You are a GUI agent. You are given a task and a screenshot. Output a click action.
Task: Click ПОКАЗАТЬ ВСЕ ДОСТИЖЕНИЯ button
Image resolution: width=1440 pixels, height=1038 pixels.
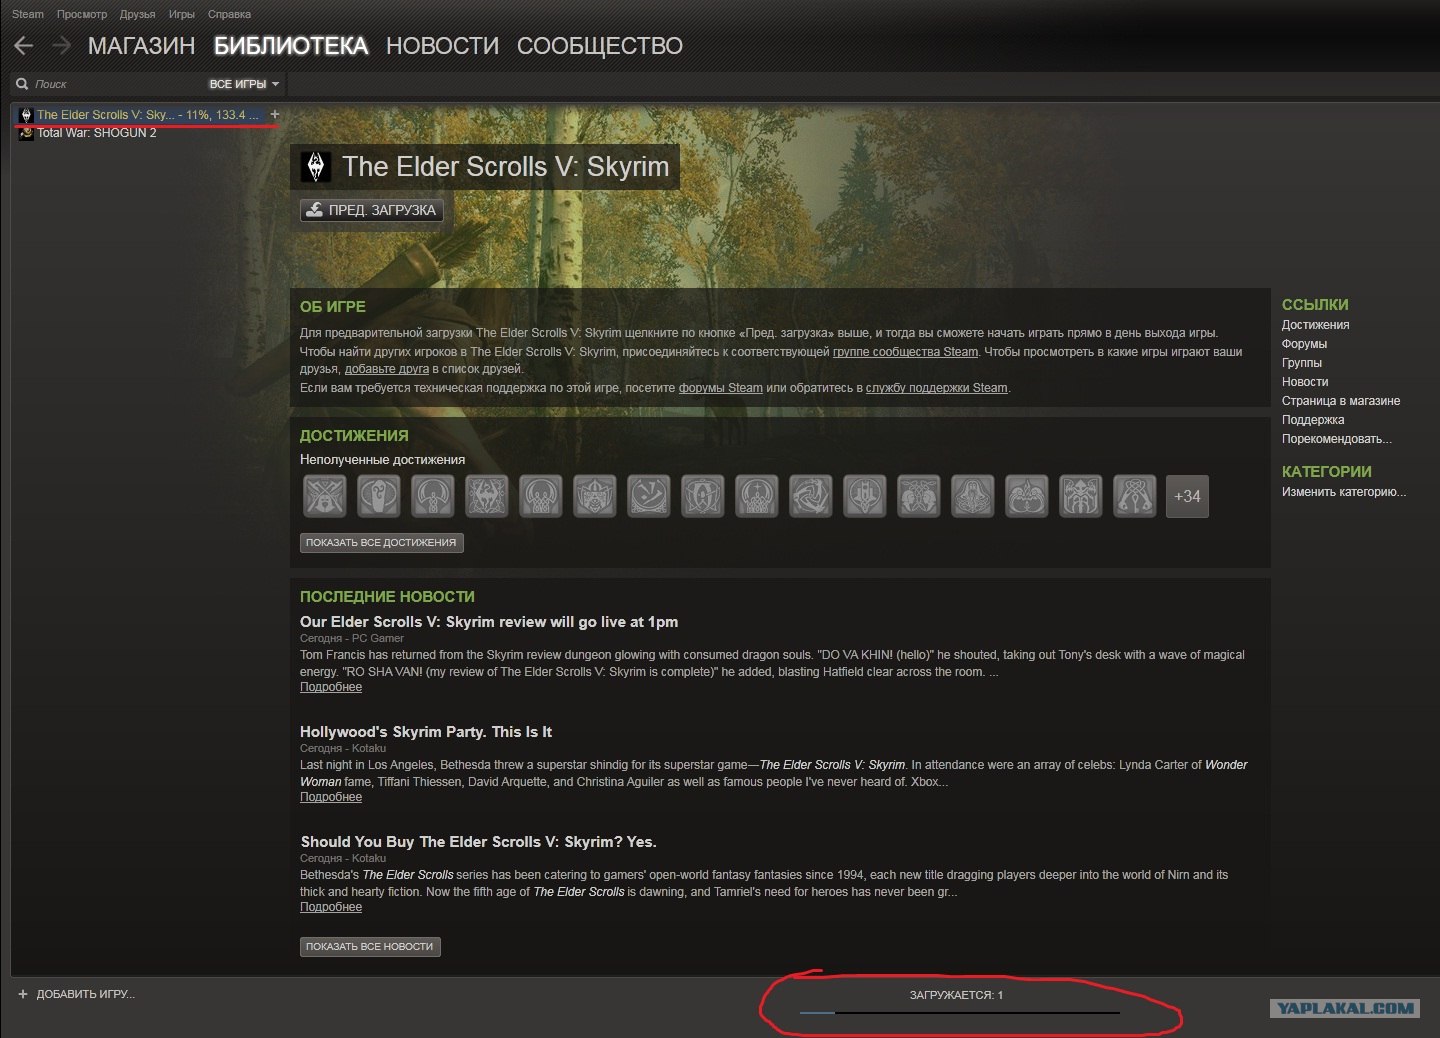pos(381,542)
